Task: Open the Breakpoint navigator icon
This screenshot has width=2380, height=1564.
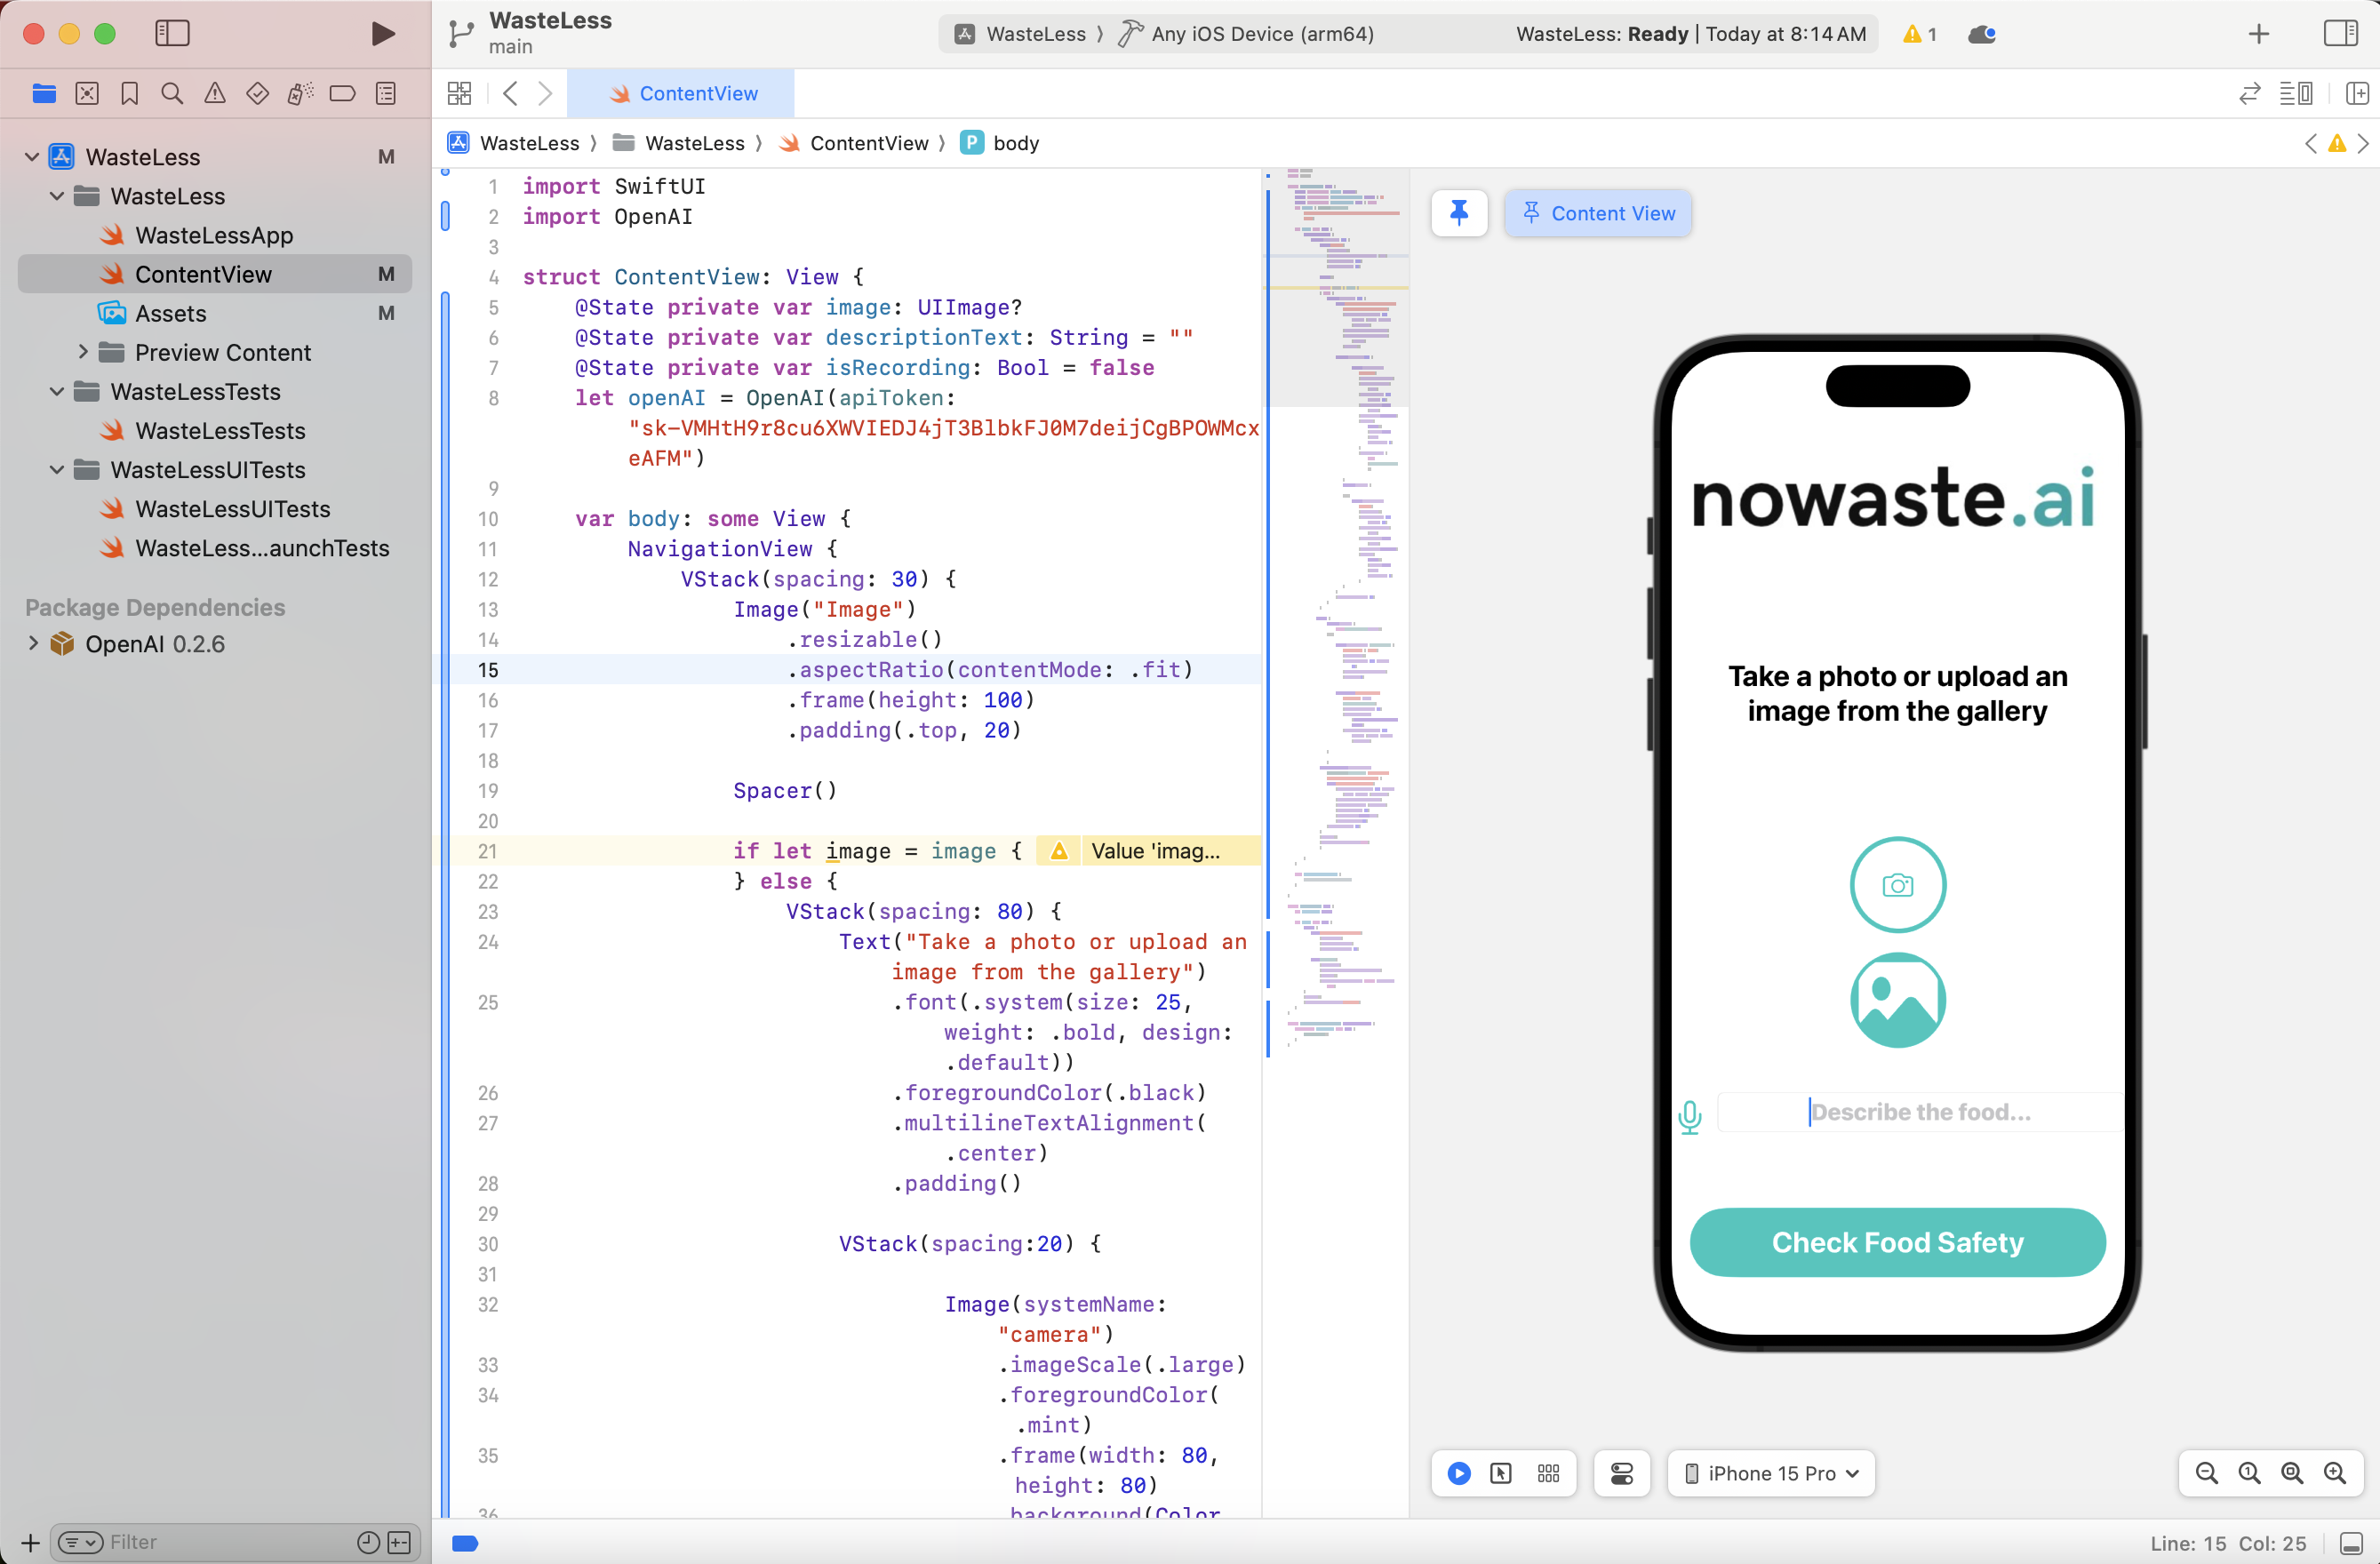Action: [342, 94]
